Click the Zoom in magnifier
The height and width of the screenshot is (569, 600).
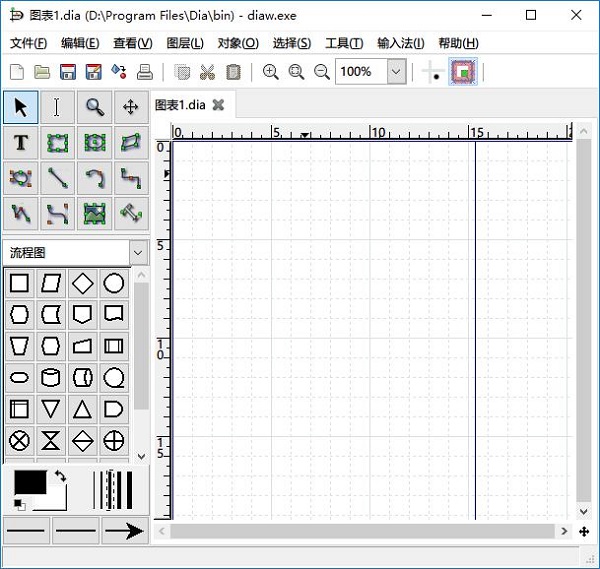coord(271,72)
